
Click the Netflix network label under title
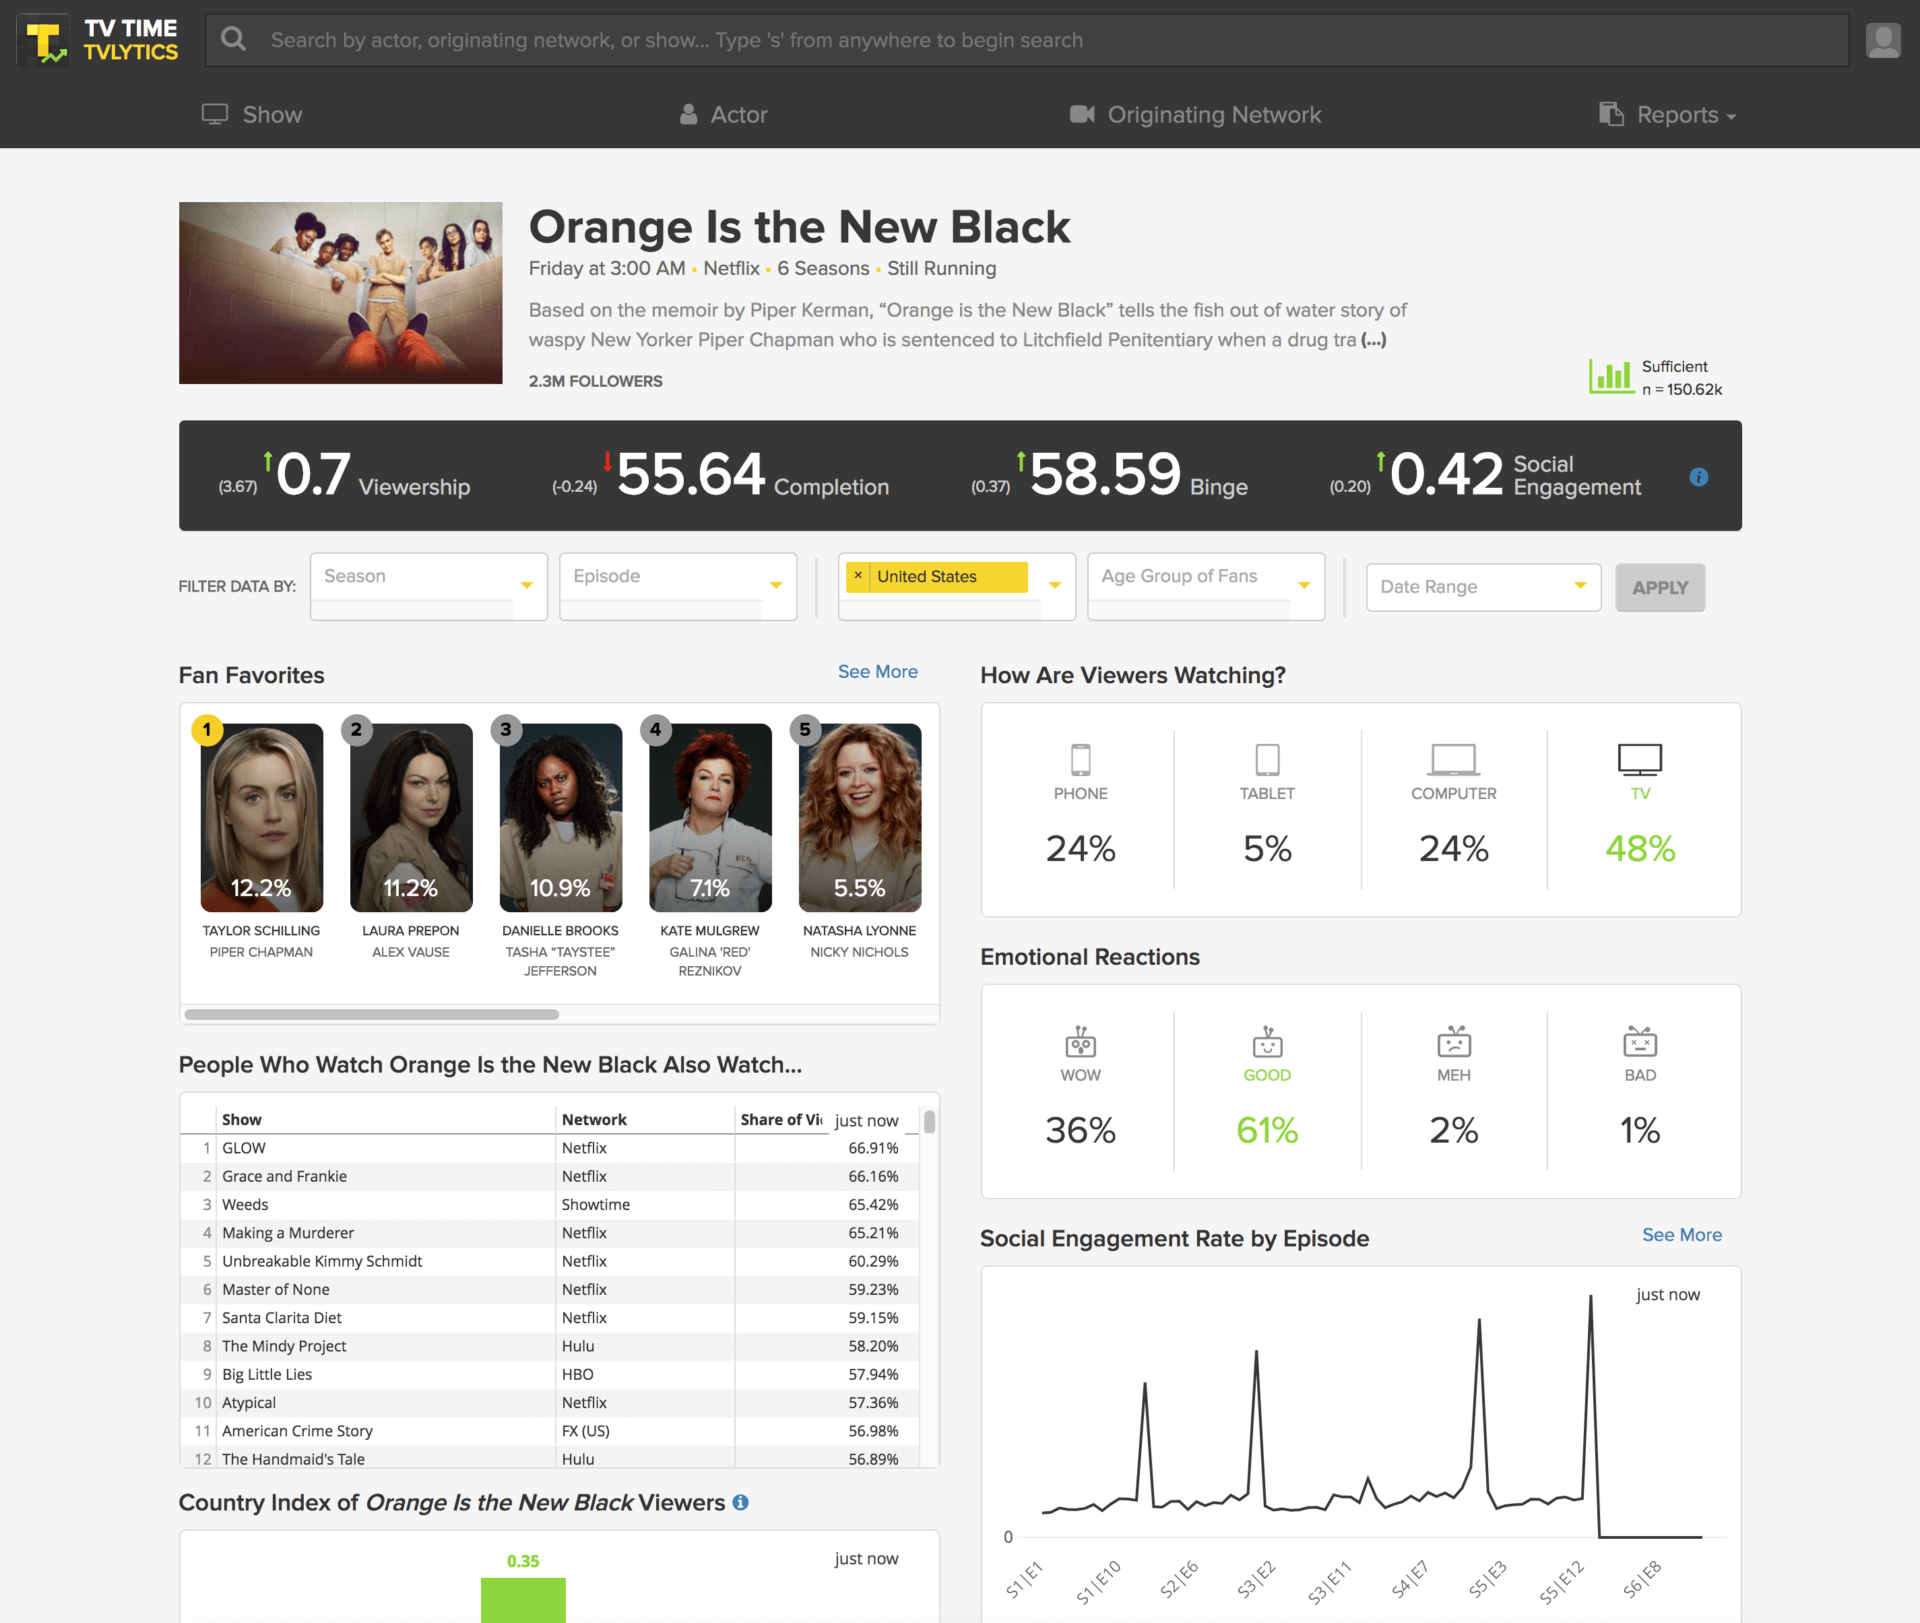[x=731, y=268]
